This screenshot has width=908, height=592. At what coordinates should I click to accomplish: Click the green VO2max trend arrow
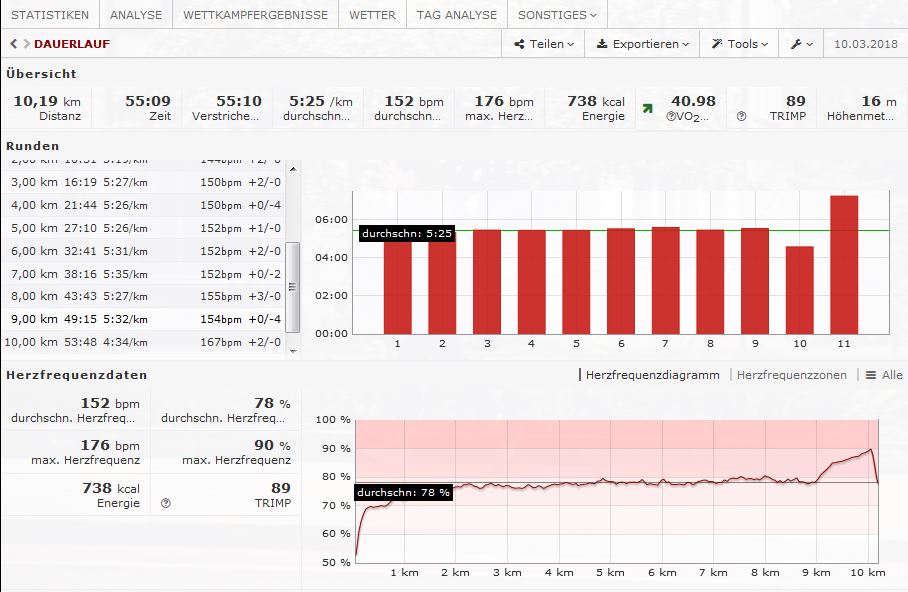[647, 108]
